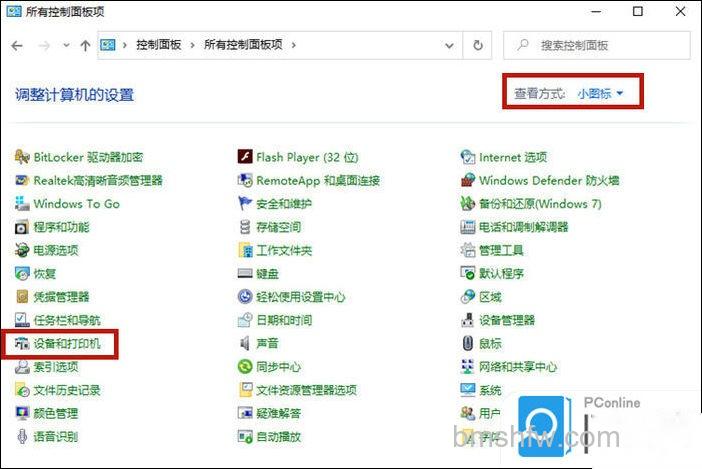
Task: Click the Flash Player (32 位) icon
Action: (x=245, y=157)
